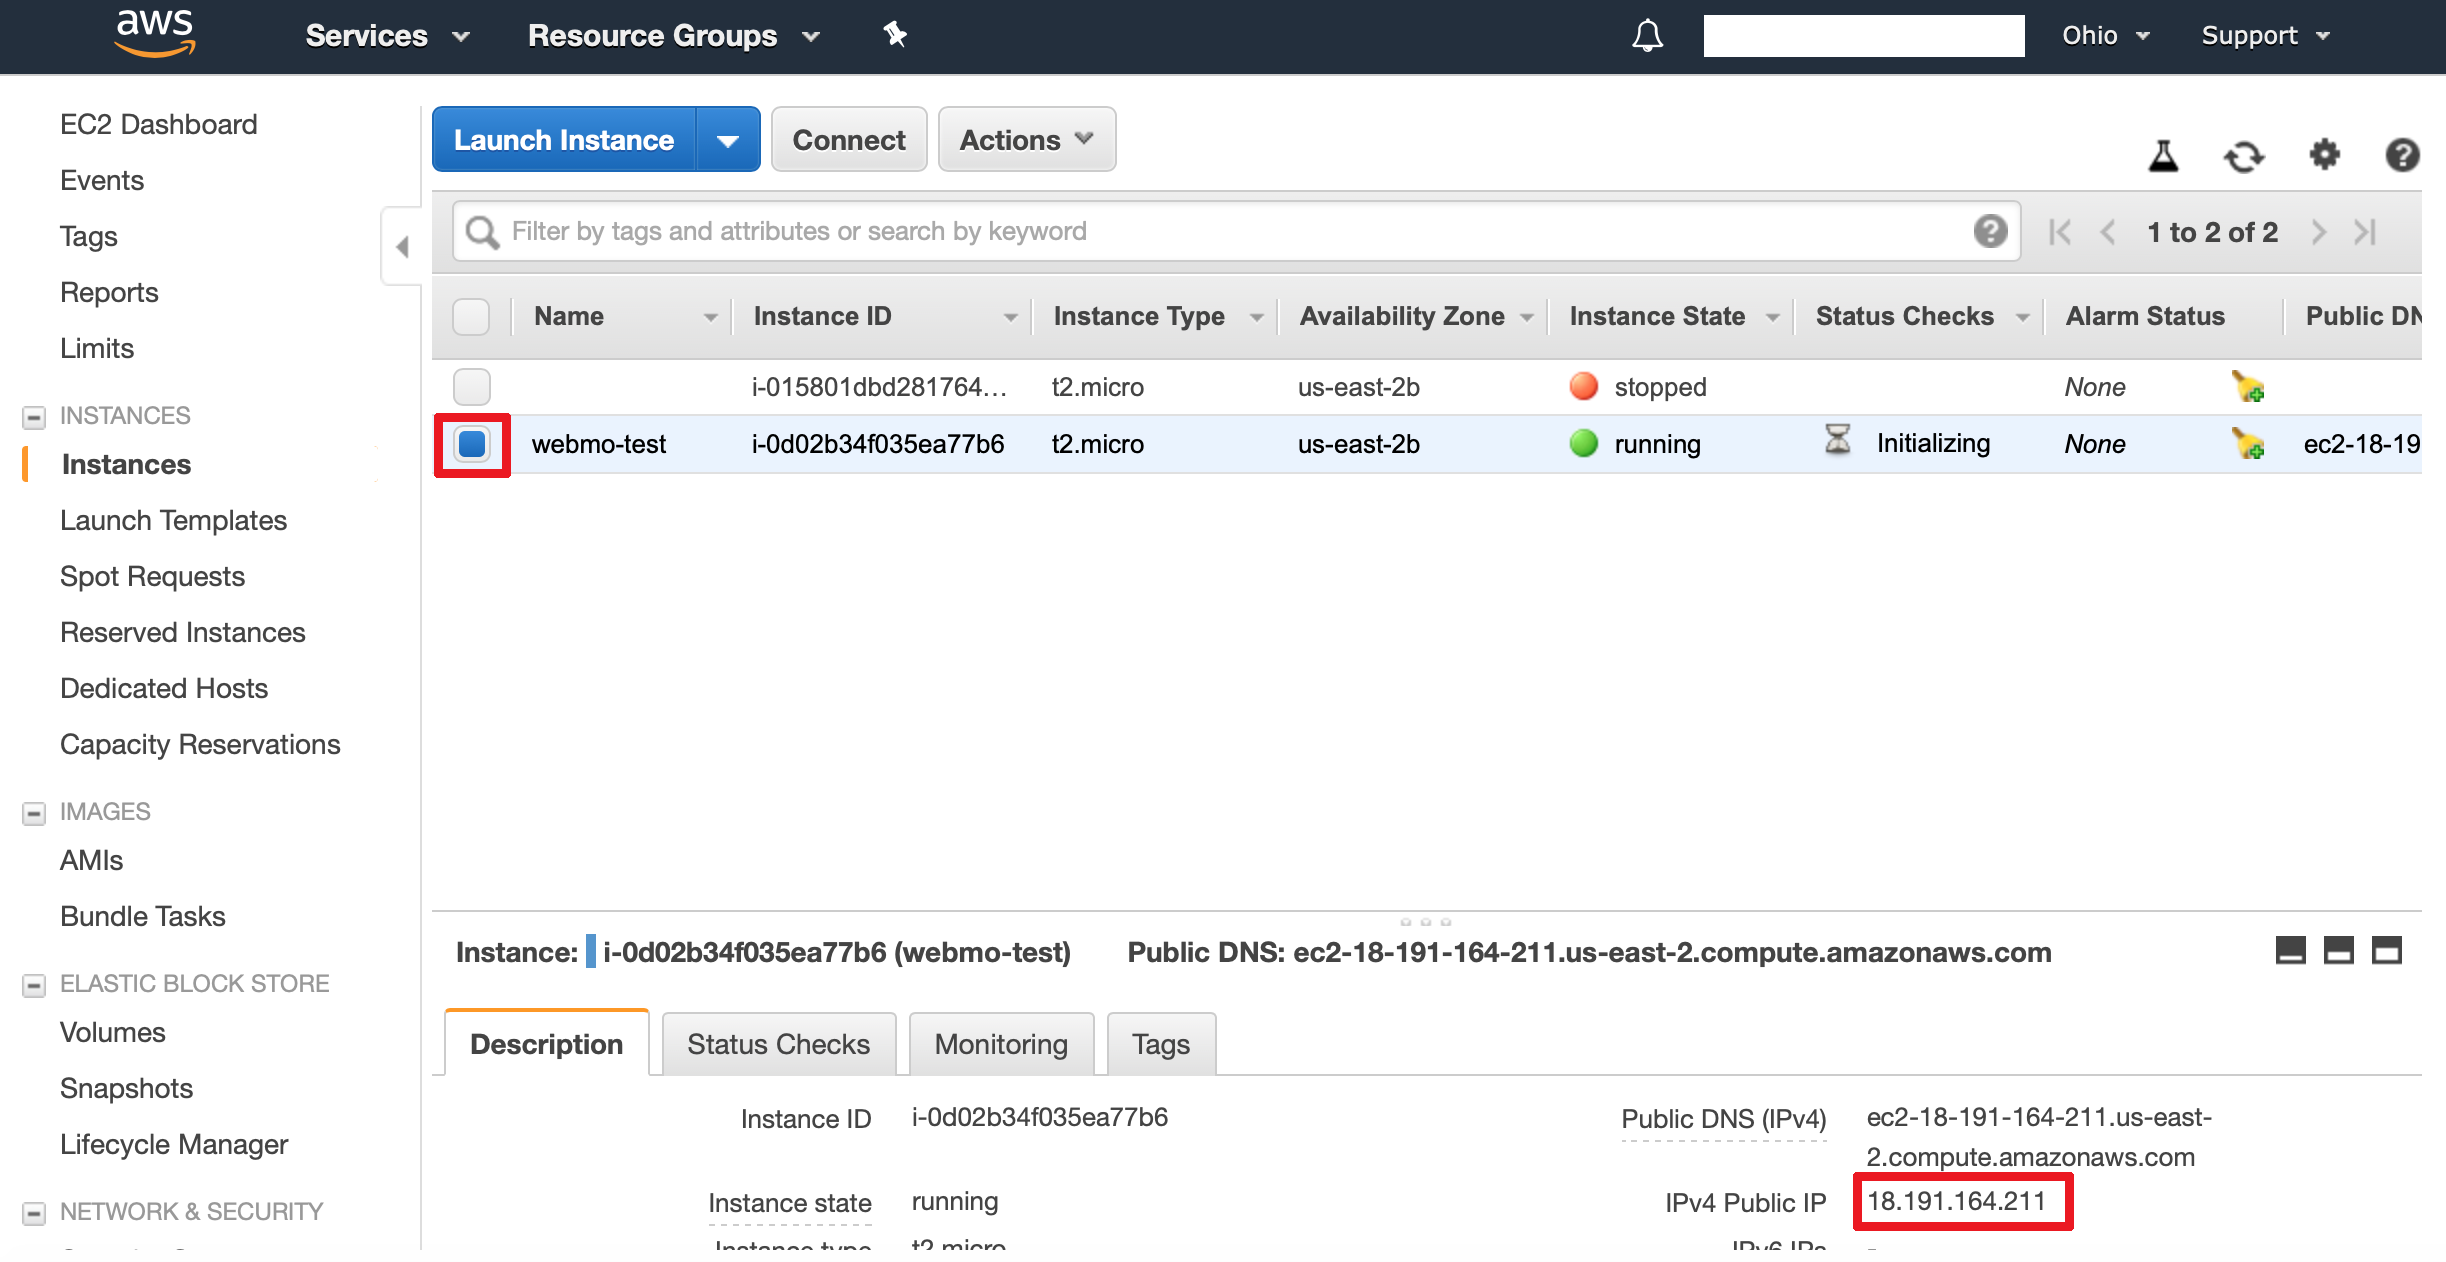
Task: Toggle the select all instances checkbox
Action: point(471,316)
